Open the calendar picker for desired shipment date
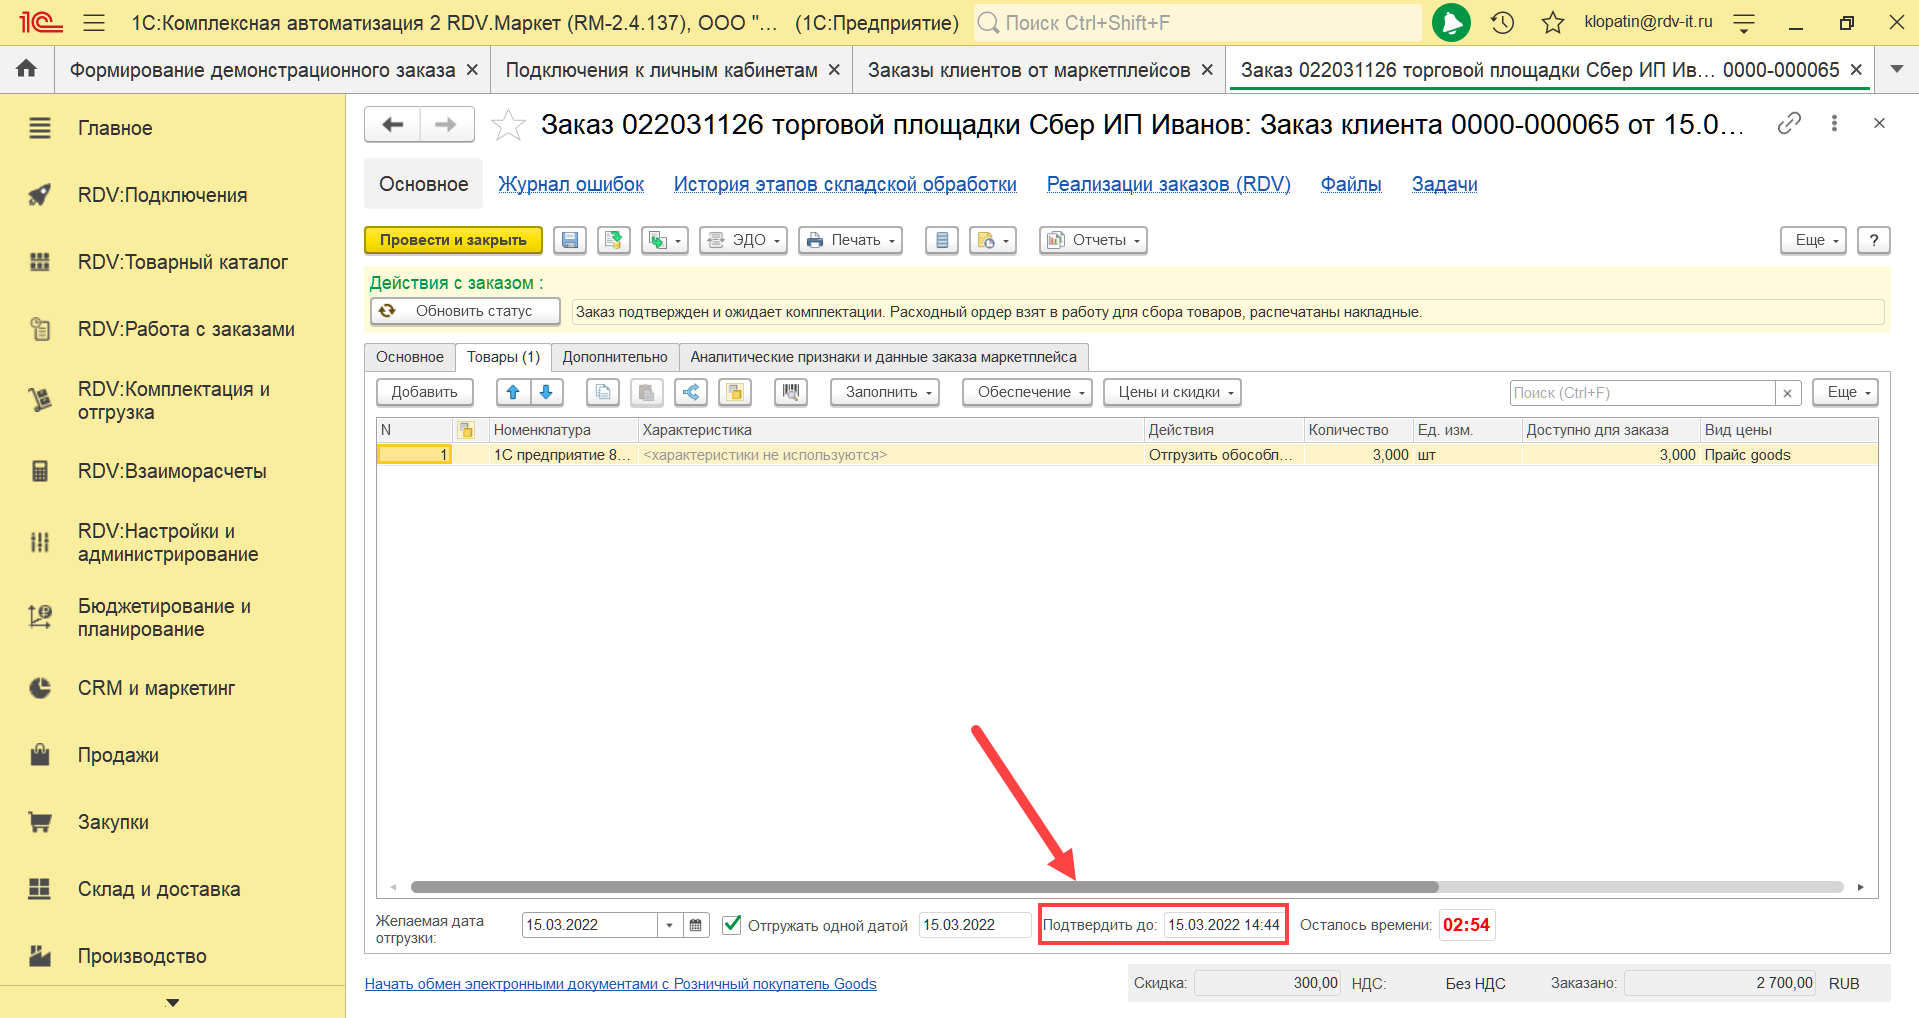This screenshot has height=1018, width=1919. 696,925
